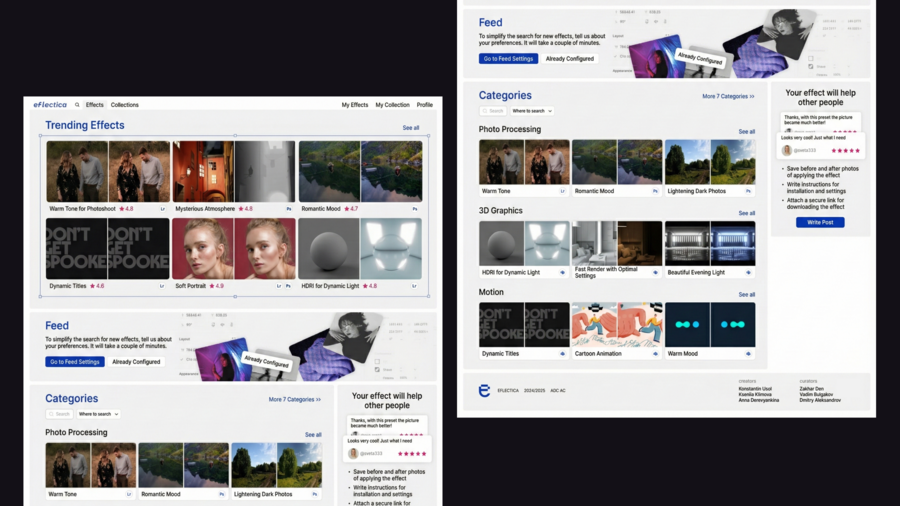
Task: Click the 'Zakhar Den' name in footer
Action: pos(812,389)
